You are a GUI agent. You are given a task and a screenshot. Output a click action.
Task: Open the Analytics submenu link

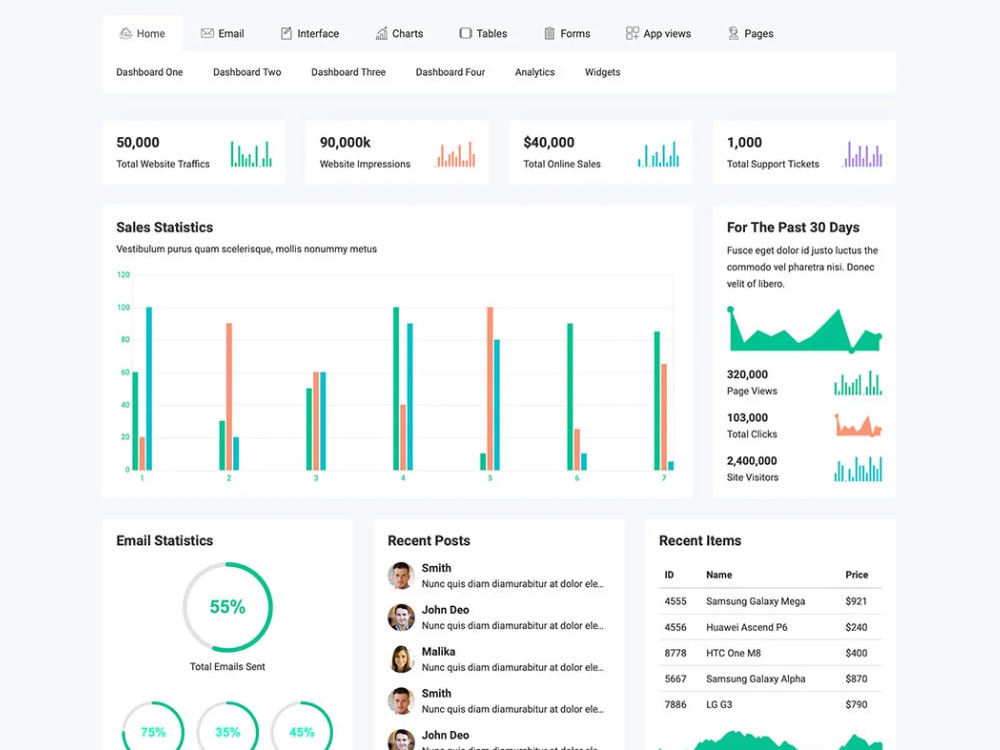coord(534,72)
